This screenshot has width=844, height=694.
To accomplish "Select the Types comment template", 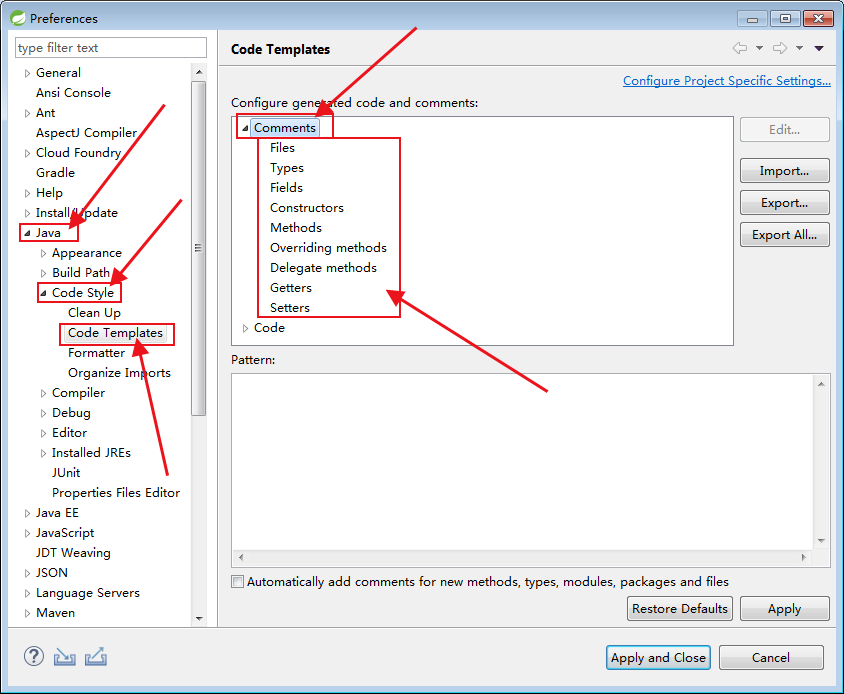I will pyautogui.click(x=286, y=168).
